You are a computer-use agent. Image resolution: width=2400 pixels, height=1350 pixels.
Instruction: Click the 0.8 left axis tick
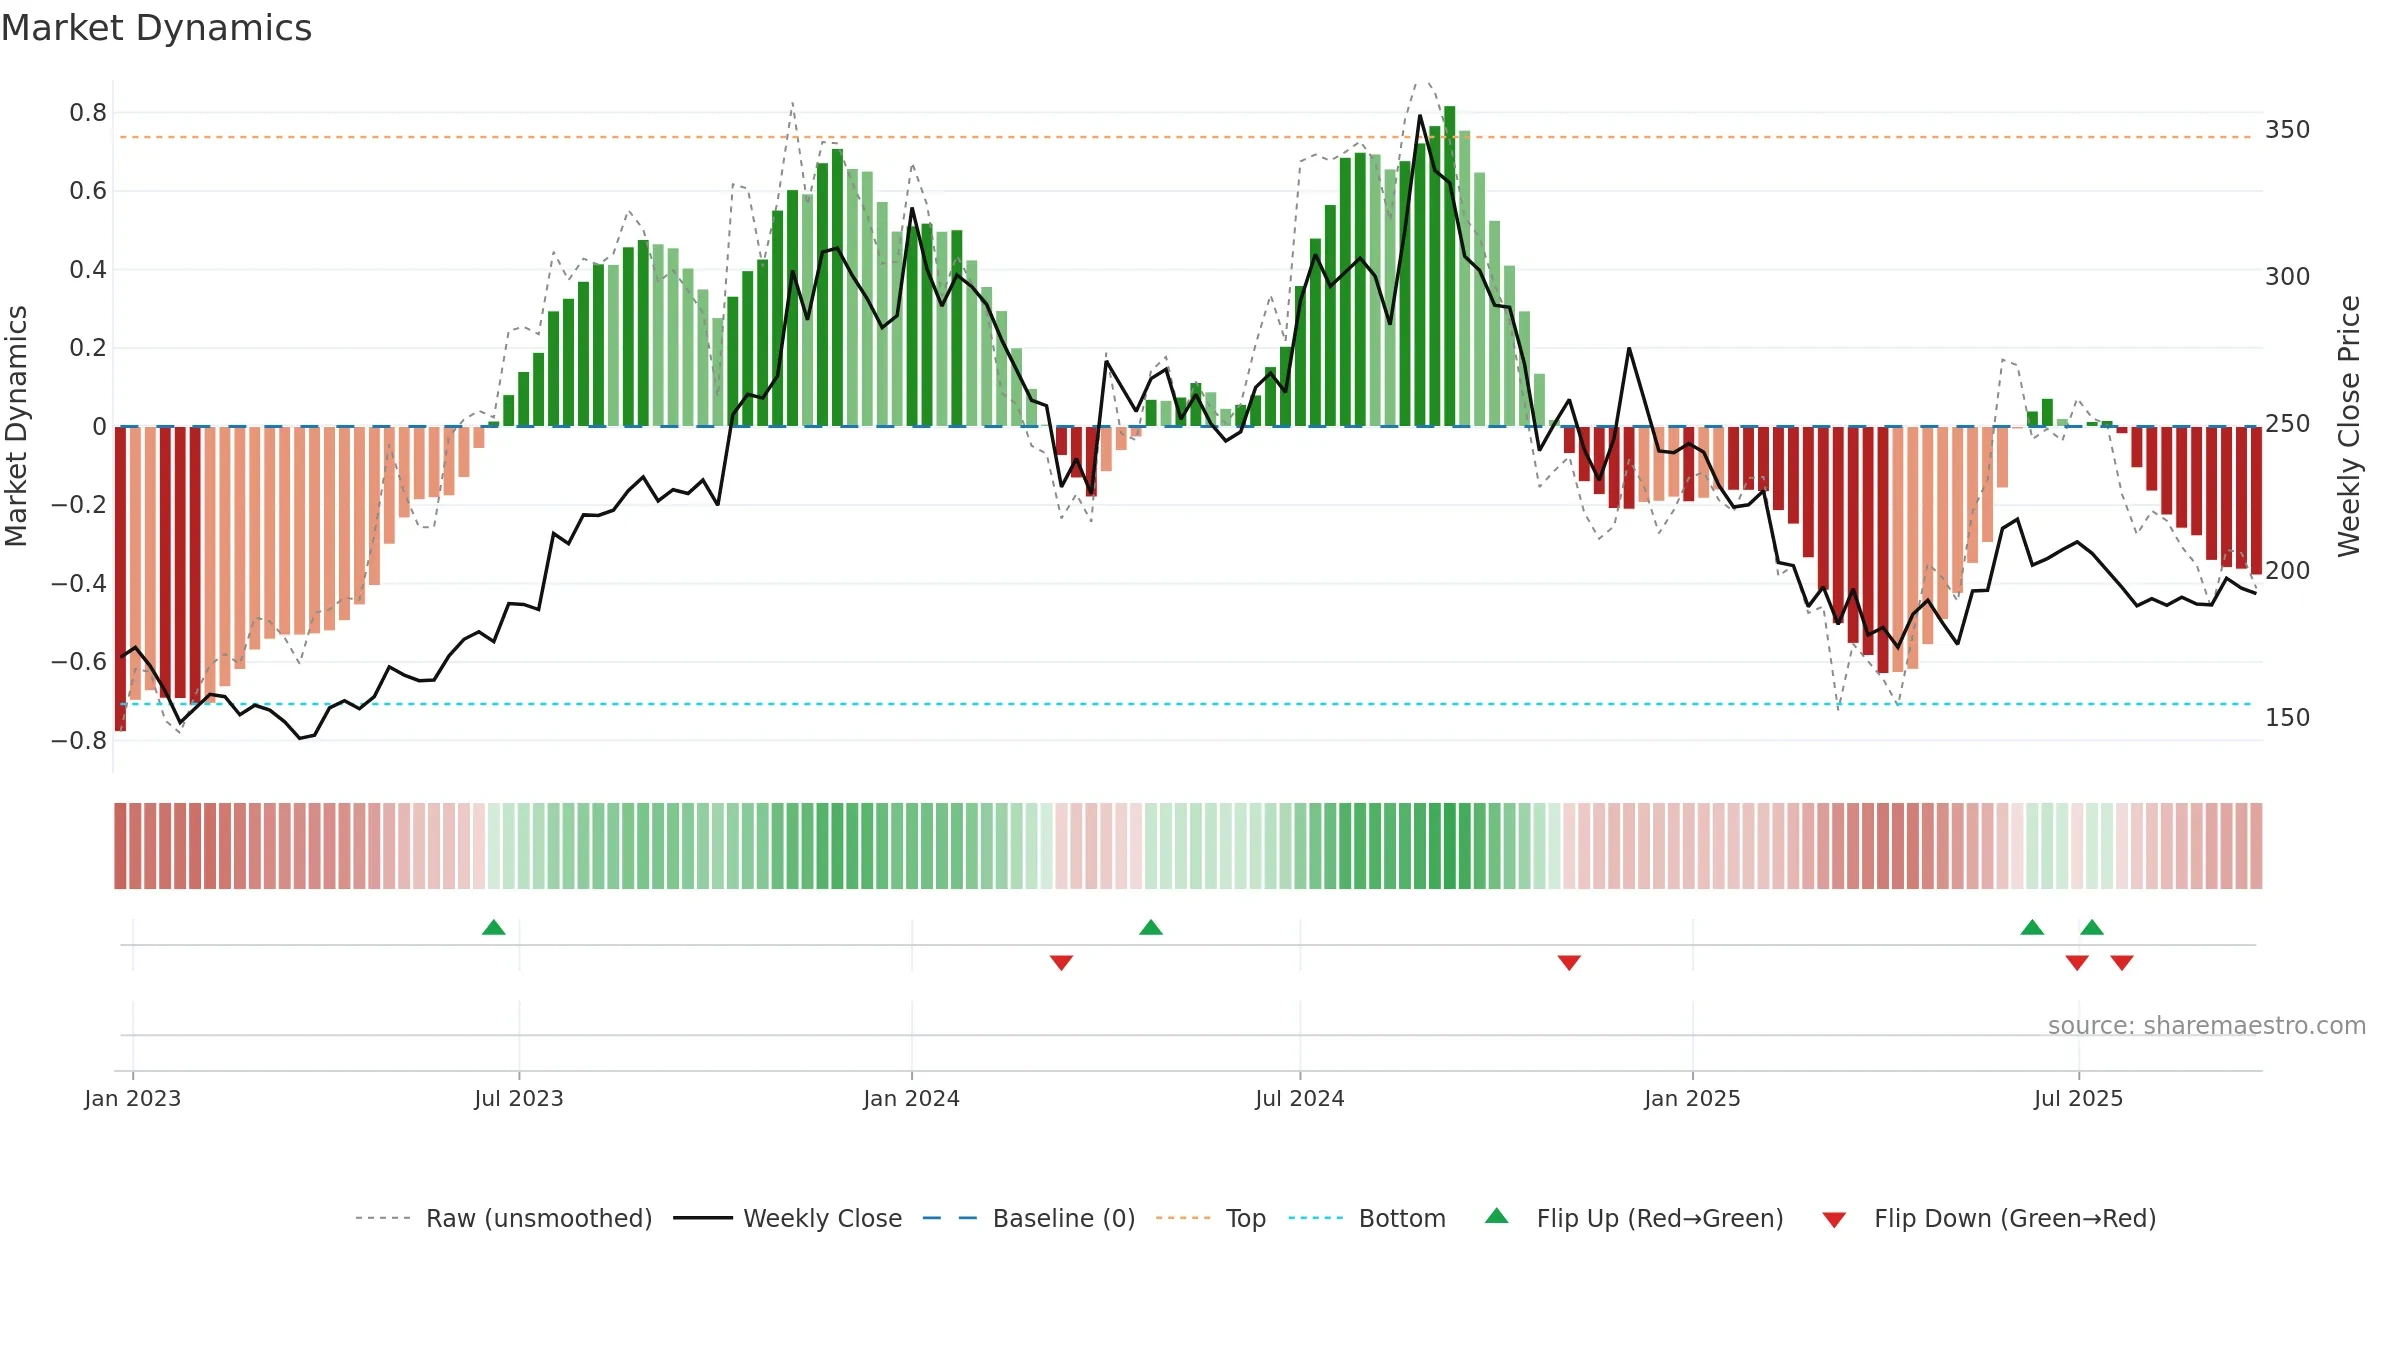(88, 113)
